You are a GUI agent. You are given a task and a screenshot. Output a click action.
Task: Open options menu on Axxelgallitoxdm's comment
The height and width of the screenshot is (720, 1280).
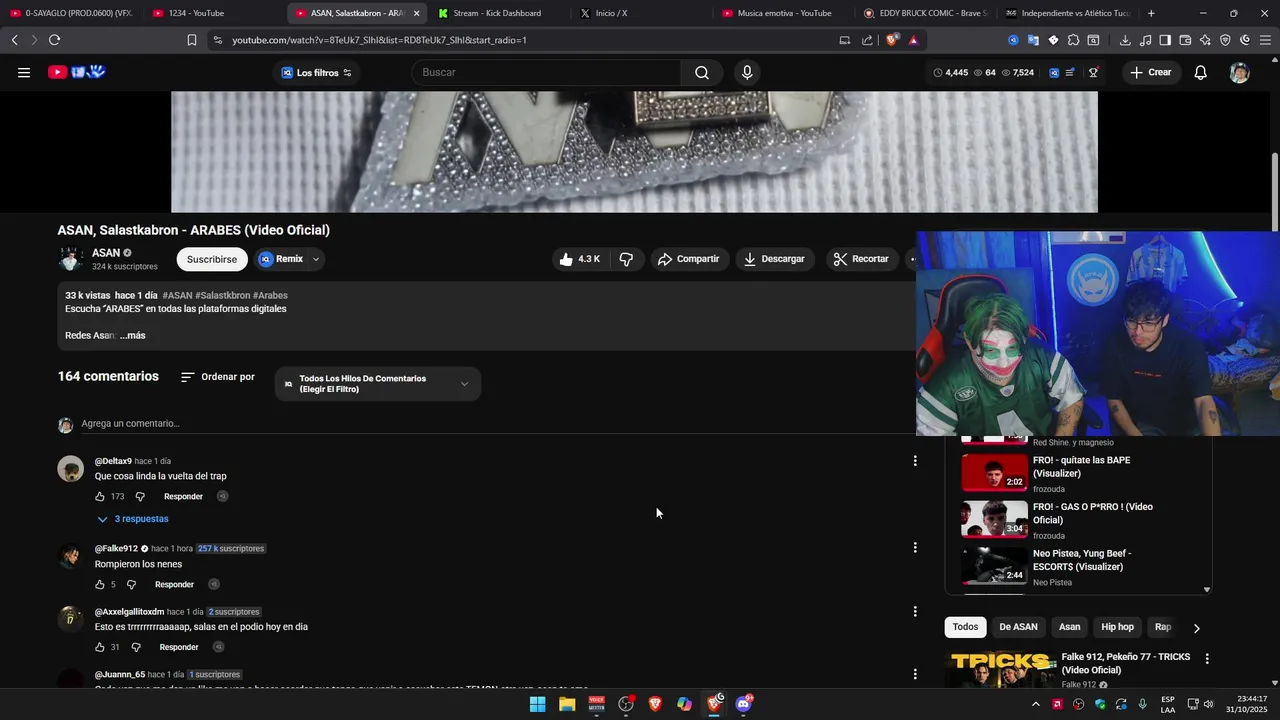click(x=915, y=611)
